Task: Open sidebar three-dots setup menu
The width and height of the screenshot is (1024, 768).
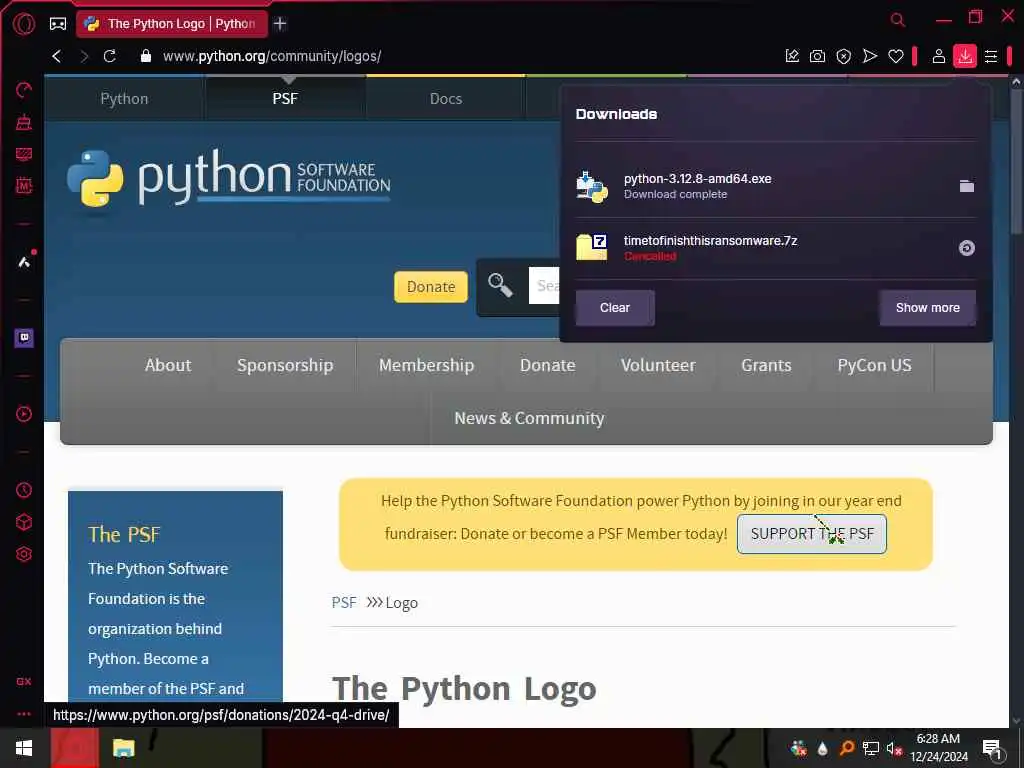Action: 24,714
